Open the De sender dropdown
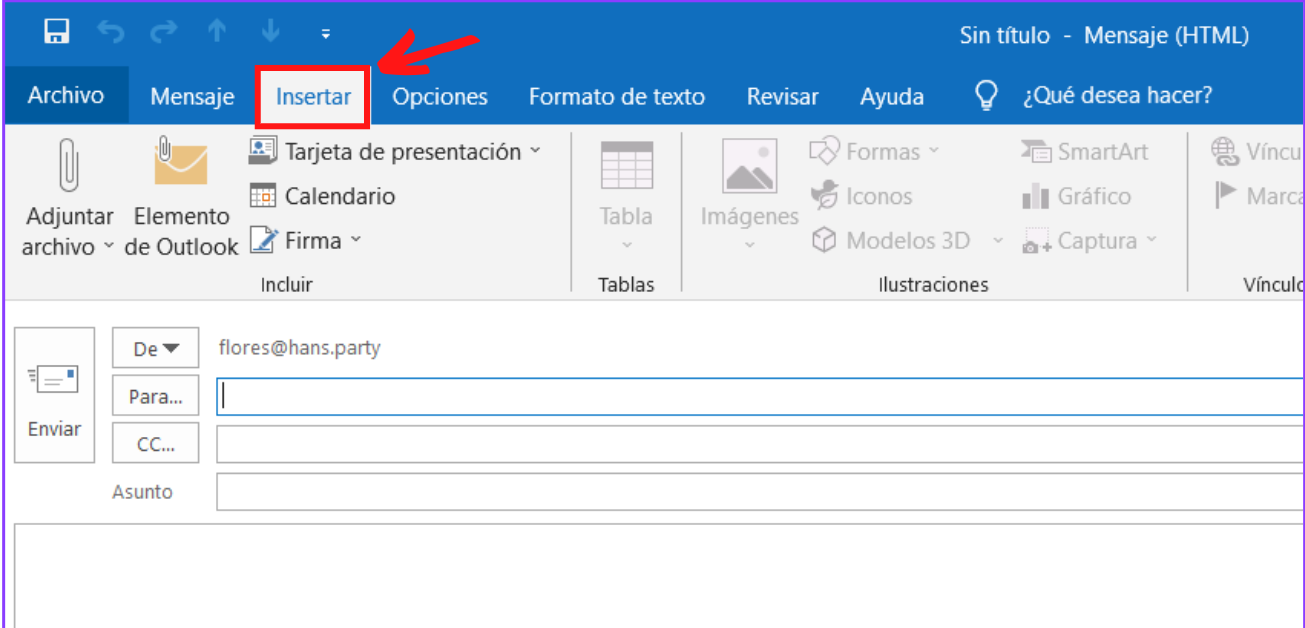This screenshot has width=1305, height=628. 156,349
